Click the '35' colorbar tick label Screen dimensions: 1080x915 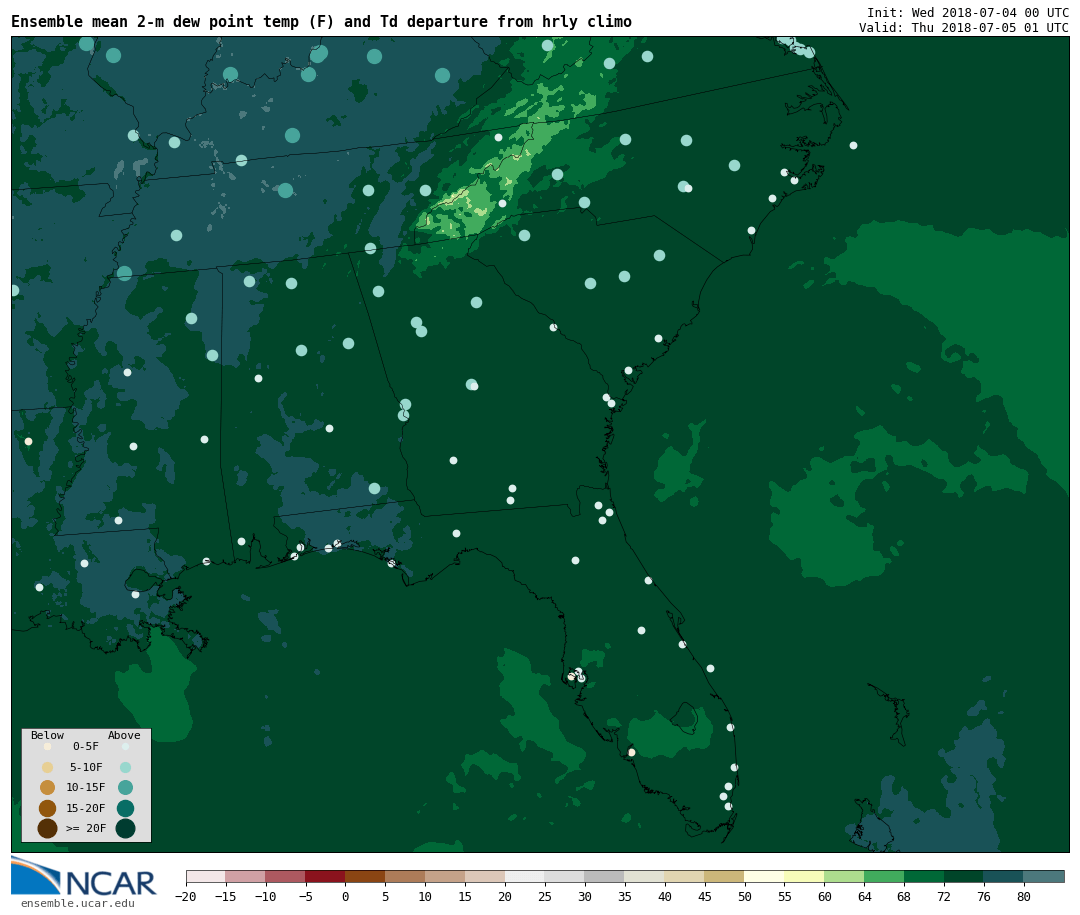(x=625, y=896)
